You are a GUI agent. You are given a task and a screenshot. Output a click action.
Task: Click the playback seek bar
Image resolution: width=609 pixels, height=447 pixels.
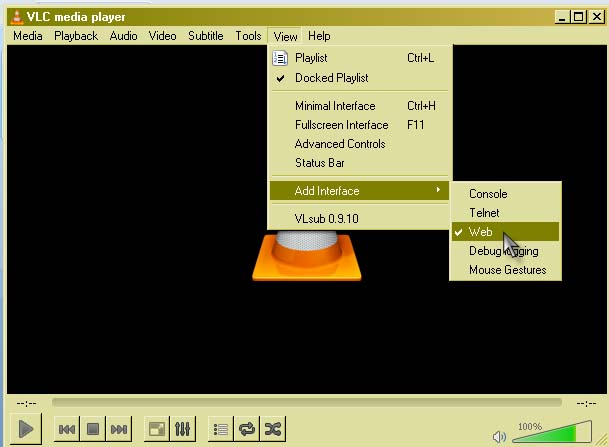(307, 403)
